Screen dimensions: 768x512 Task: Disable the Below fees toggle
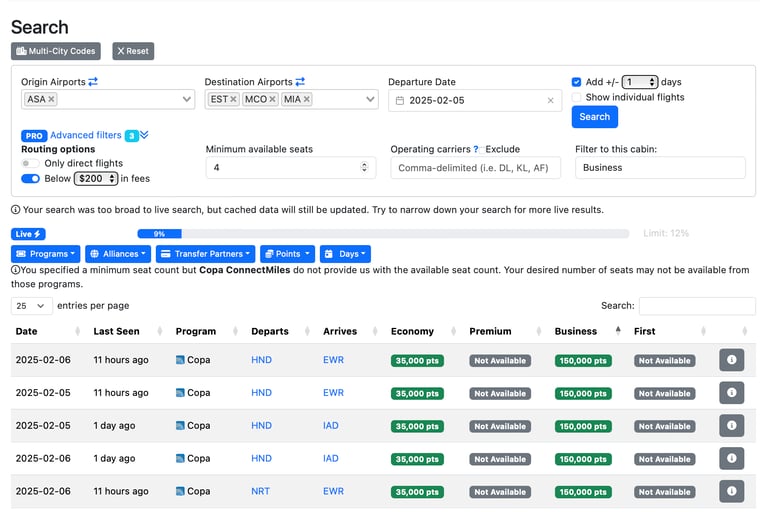[30, 178]
